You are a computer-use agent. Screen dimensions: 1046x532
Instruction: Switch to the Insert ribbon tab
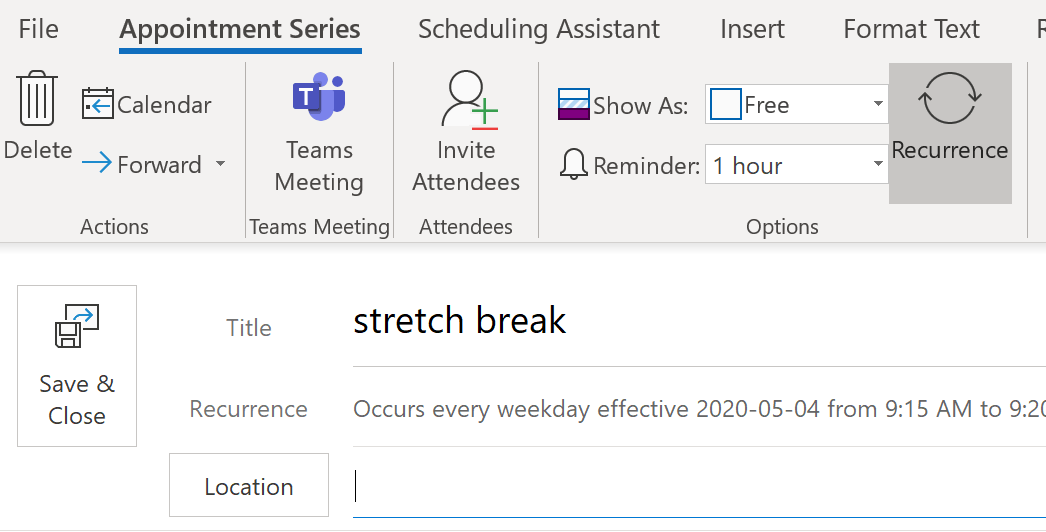752,29
